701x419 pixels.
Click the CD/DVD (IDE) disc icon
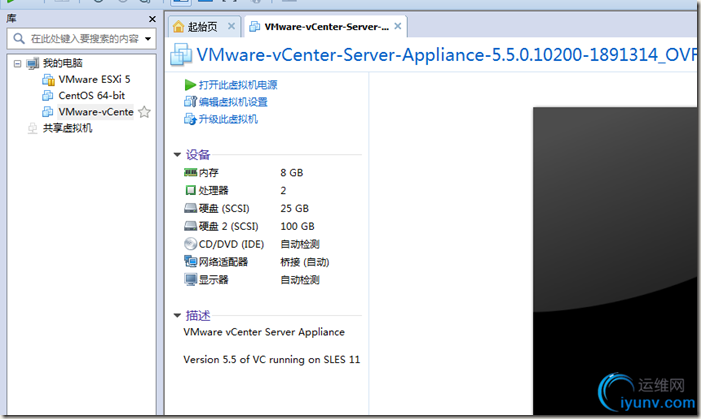tap(190, 244)
